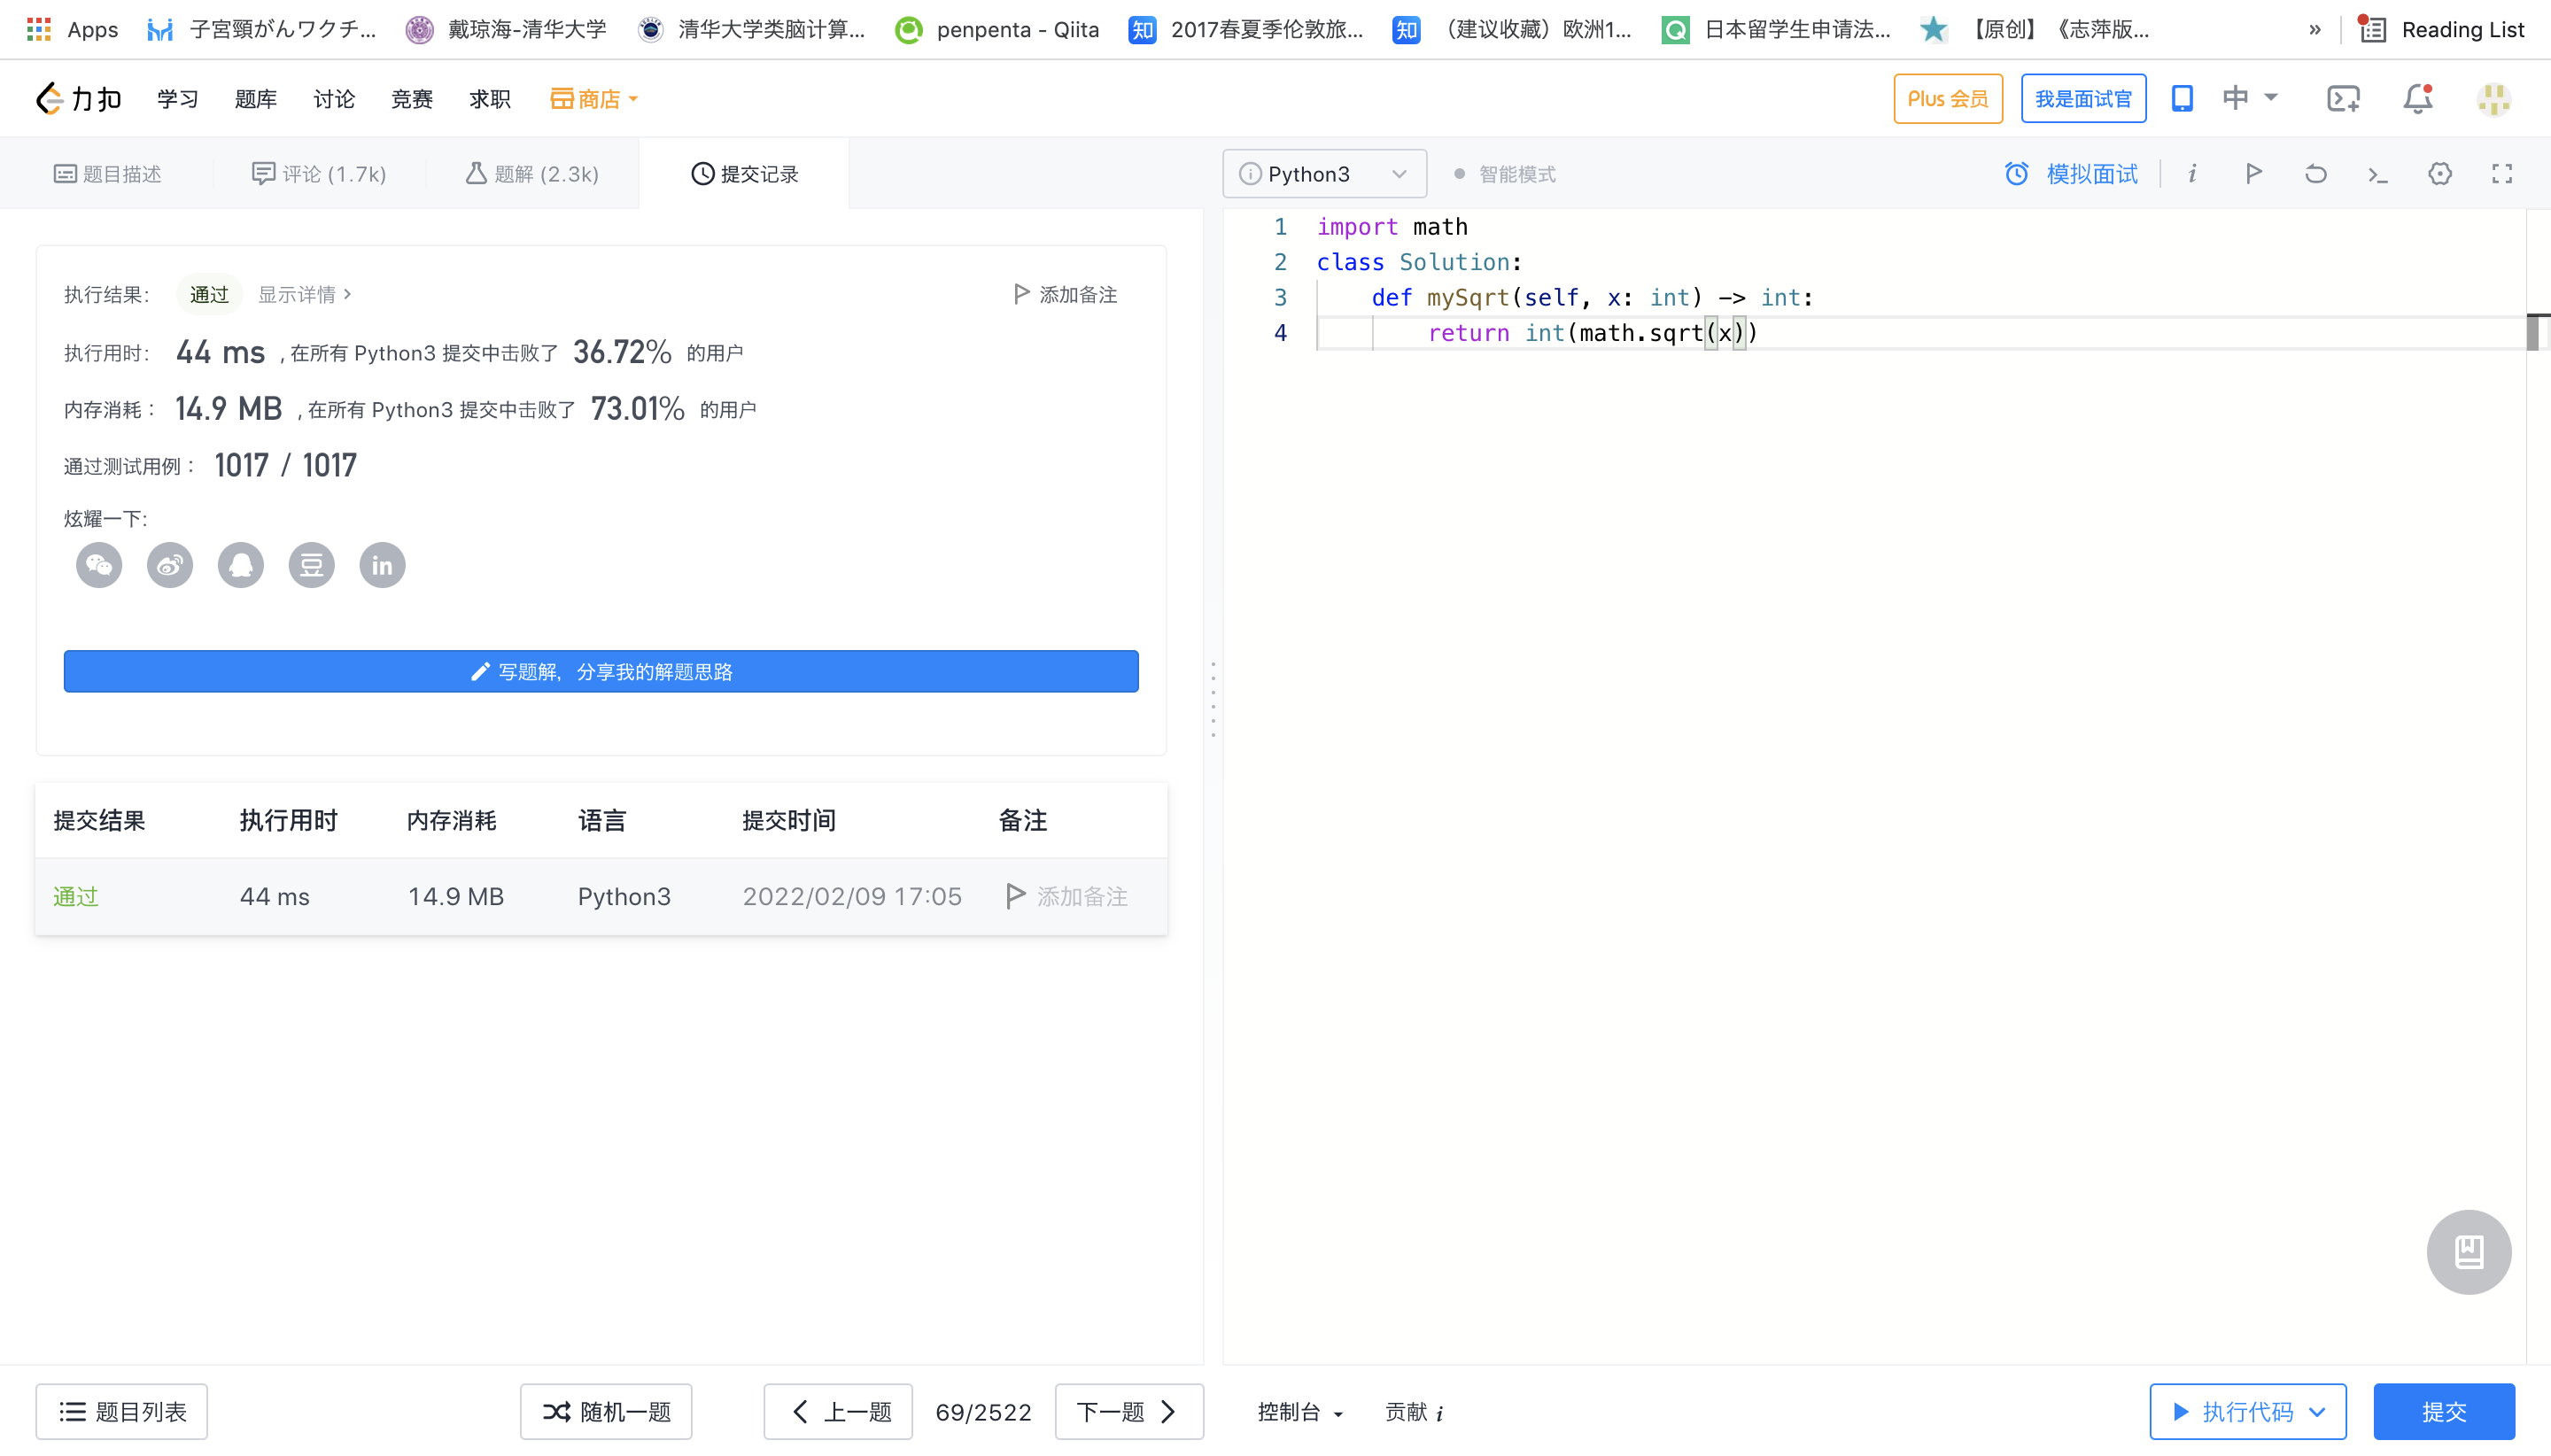Screen dimensions: 2551x1456
Task: Switch to the 题解 (2.3k) tab
Action: [531, 174]
